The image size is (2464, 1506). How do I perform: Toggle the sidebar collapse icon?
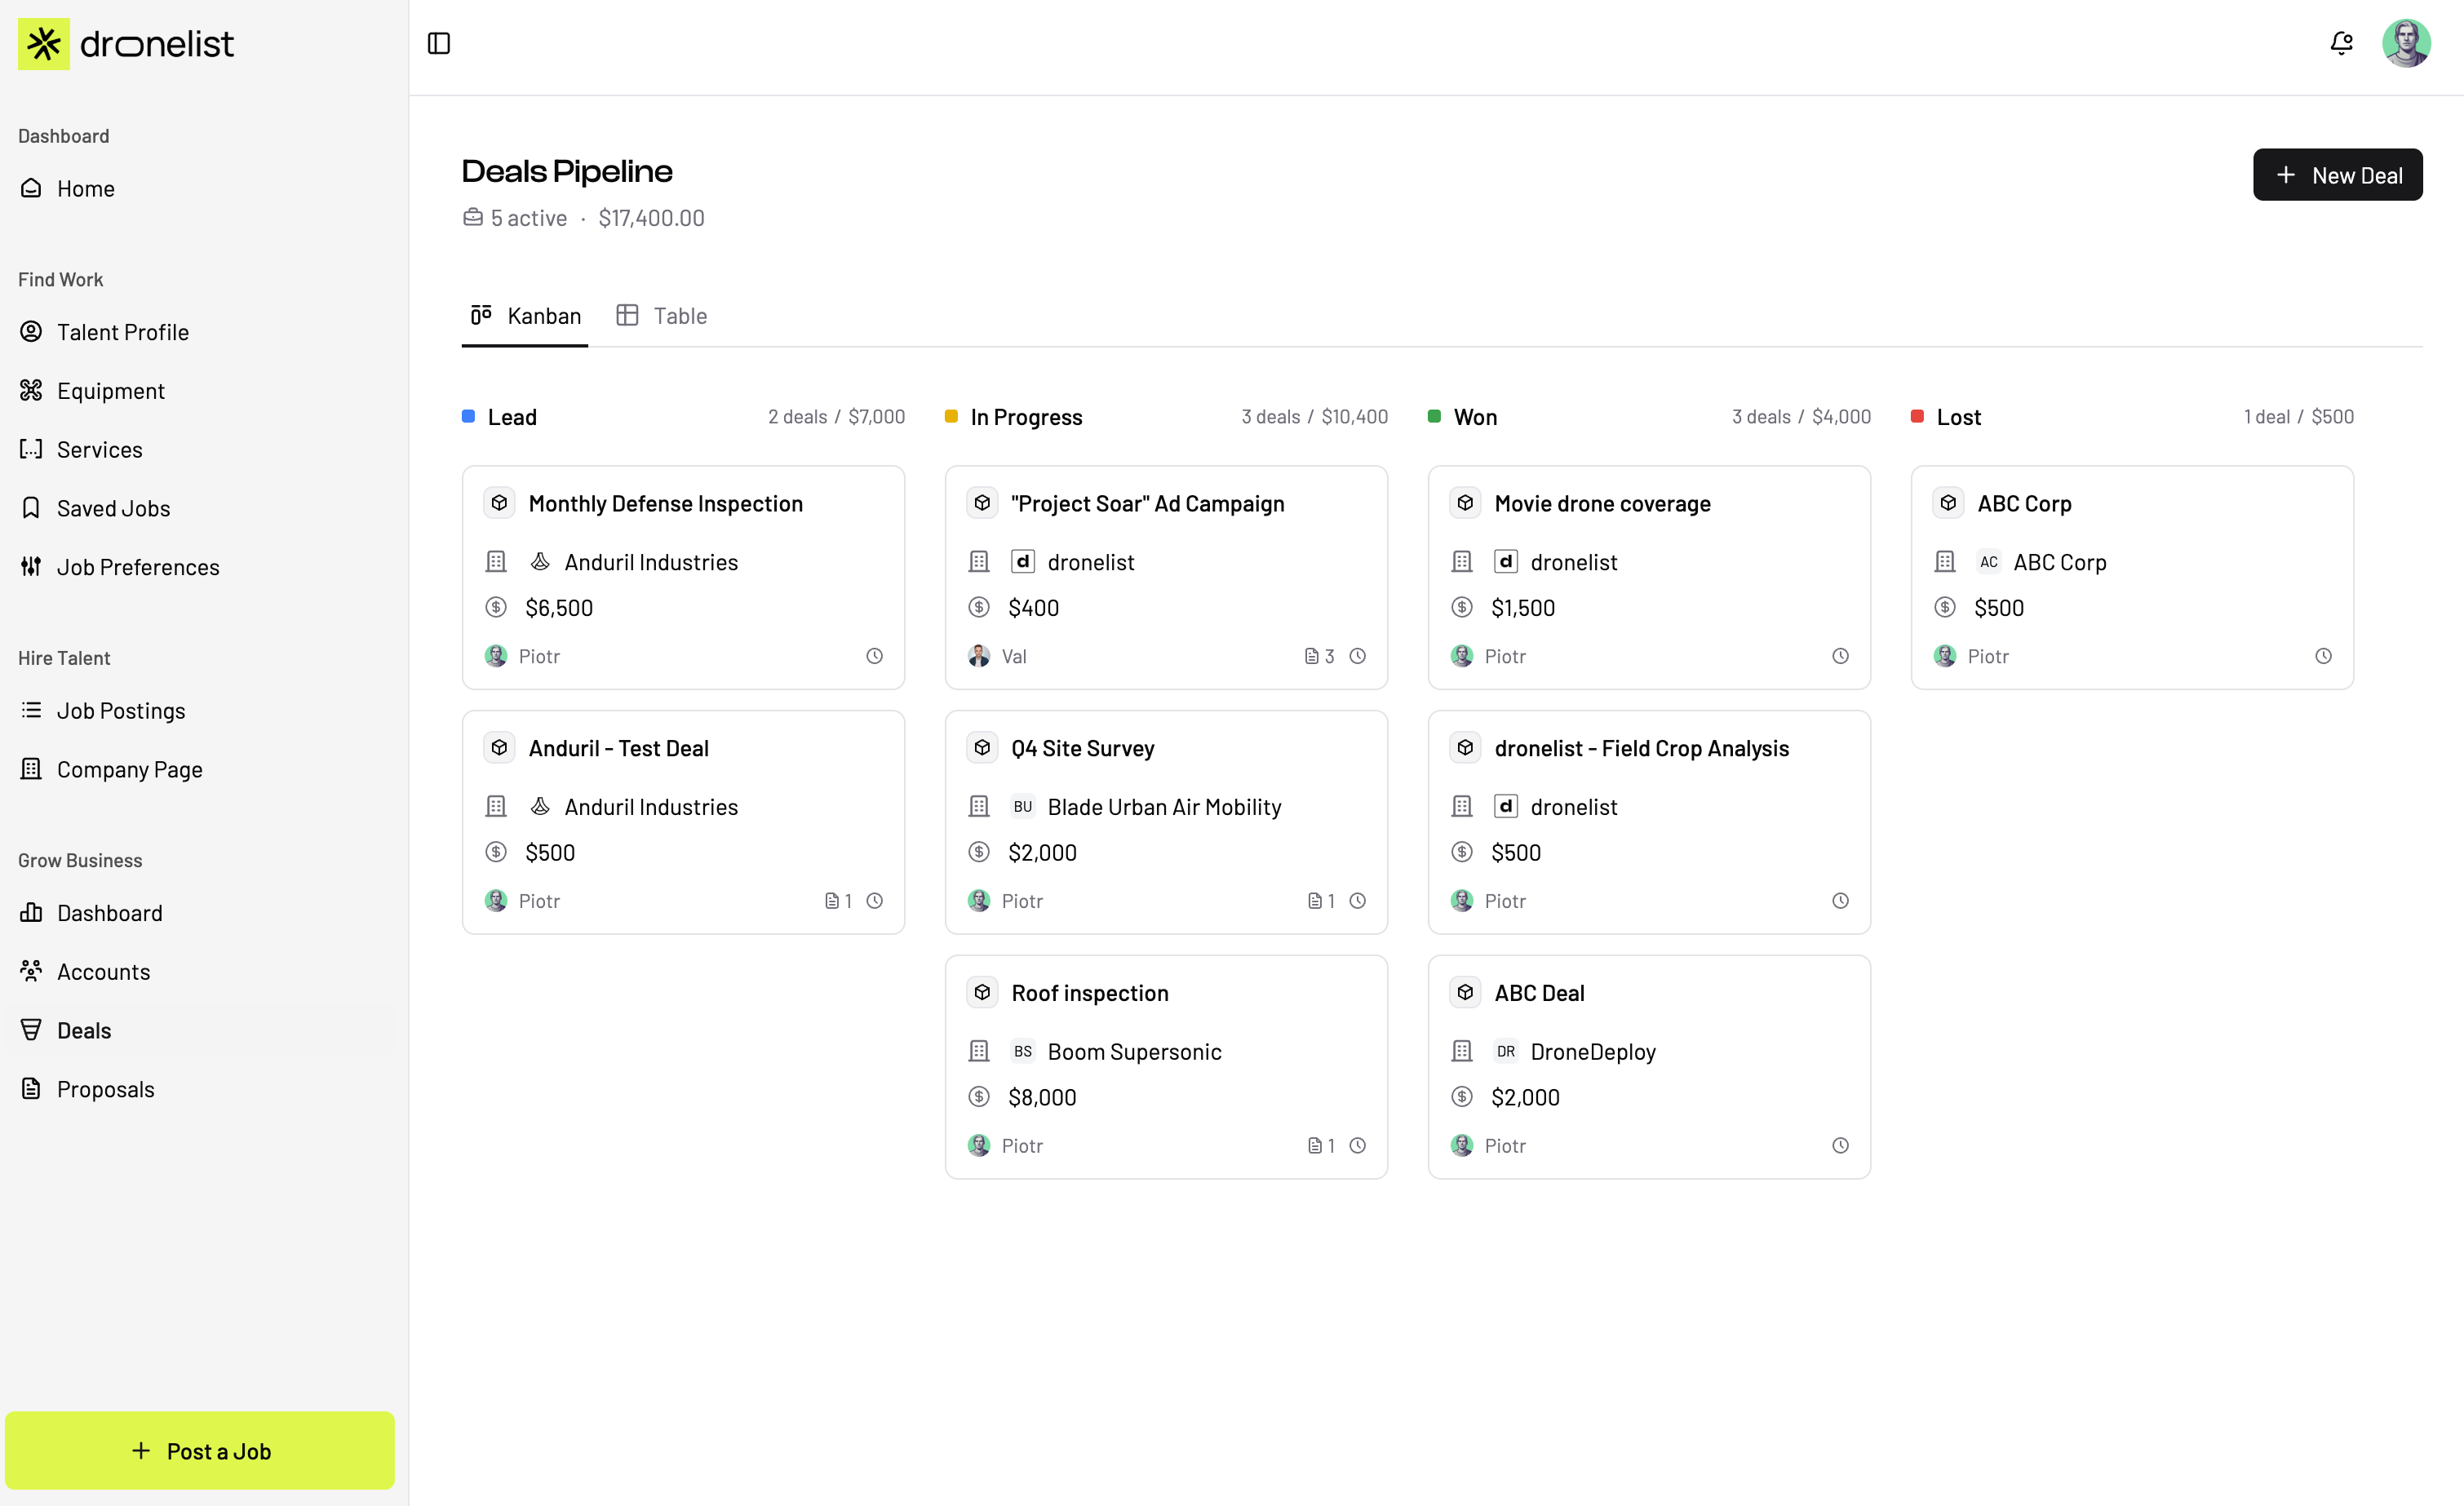438,43
